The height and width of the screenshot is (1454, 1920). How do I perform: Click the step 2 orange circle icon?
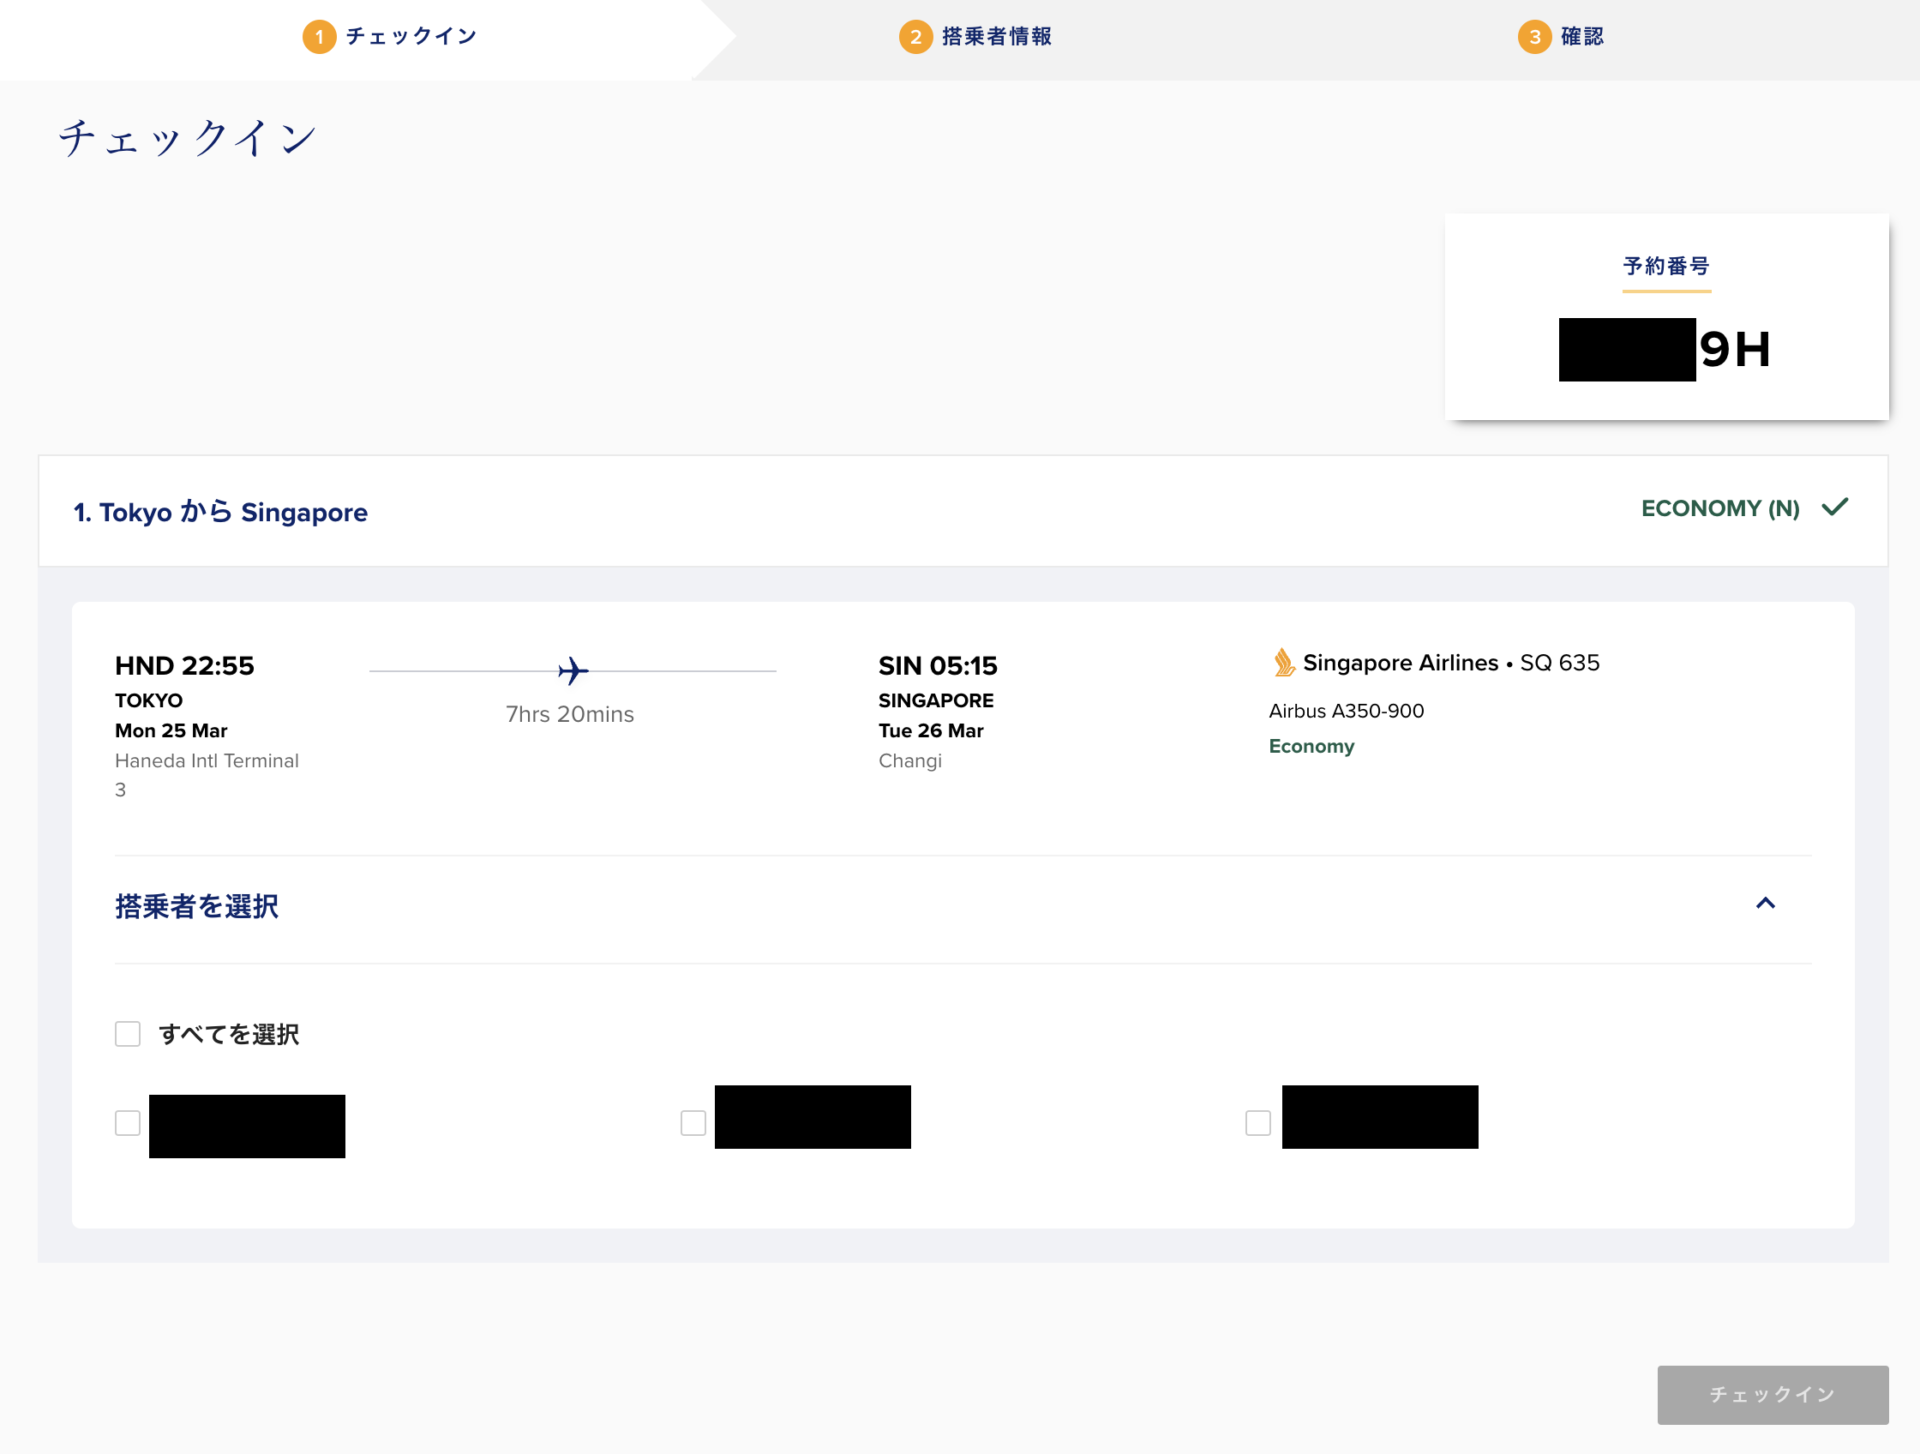point(915,37)
